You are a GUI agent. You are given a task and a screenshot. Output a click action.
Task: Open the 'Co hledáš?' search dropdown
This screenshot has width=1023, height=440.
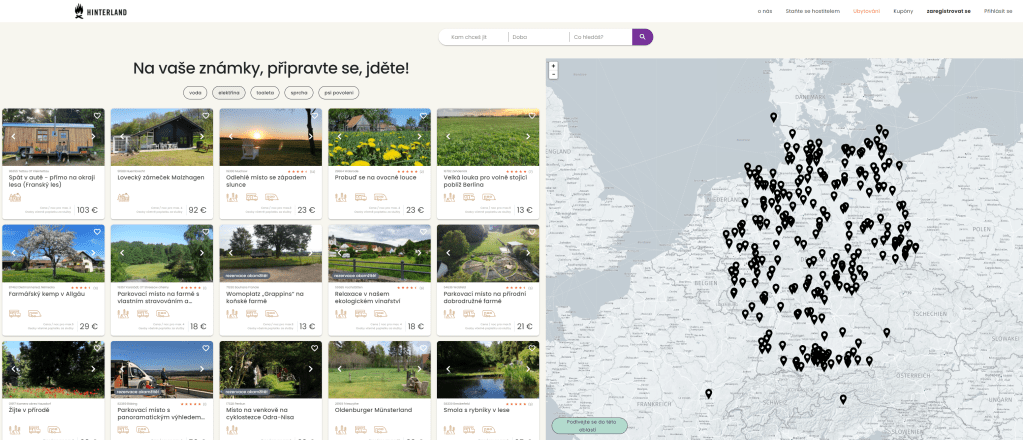click(598, 37)
